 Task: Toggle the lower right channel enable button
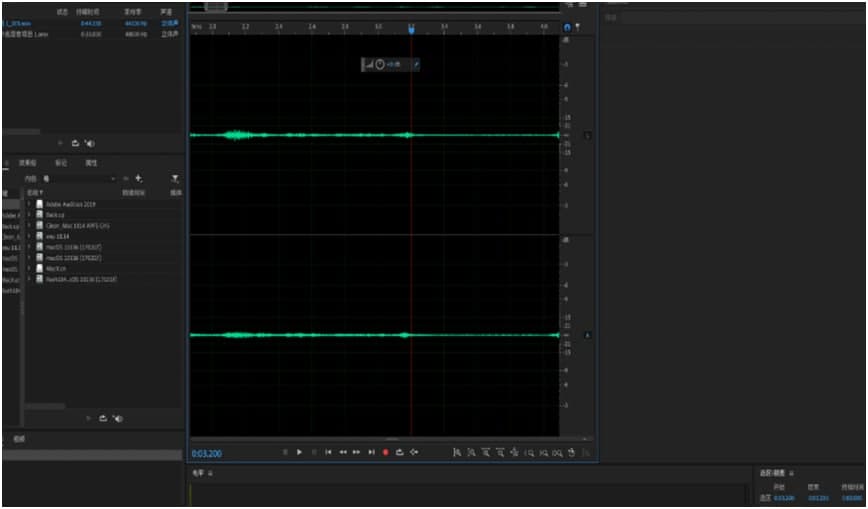(x=588, y=335)
